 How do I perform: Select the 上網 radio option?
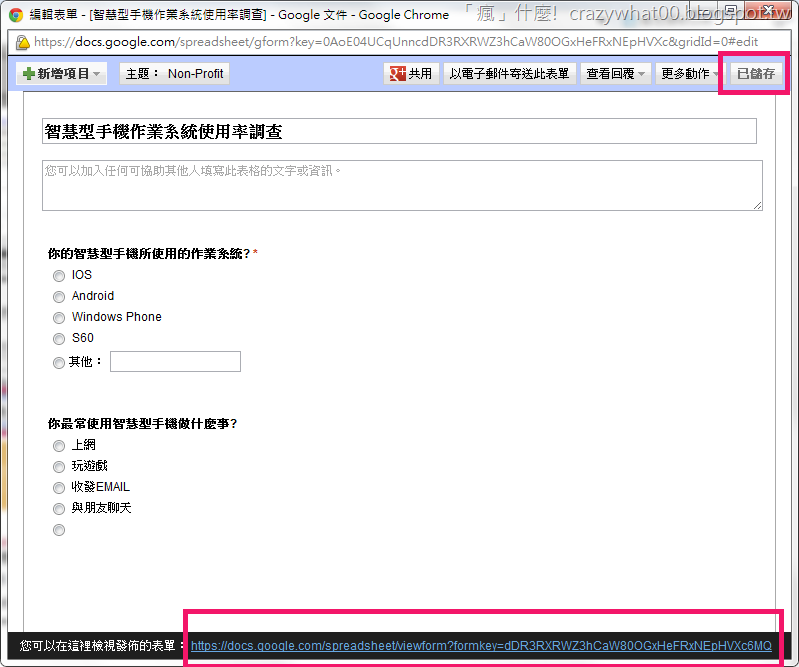[59, 446]
